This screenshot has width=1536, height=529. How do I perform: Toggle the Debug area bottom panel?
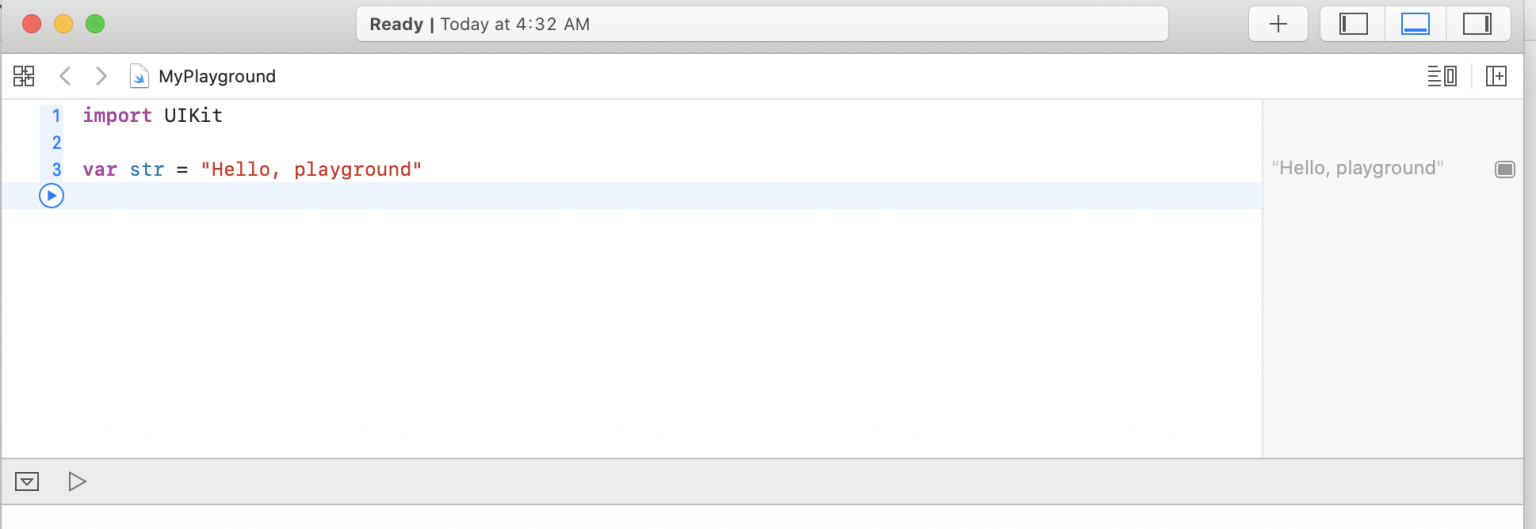(x=1415, y=25)
